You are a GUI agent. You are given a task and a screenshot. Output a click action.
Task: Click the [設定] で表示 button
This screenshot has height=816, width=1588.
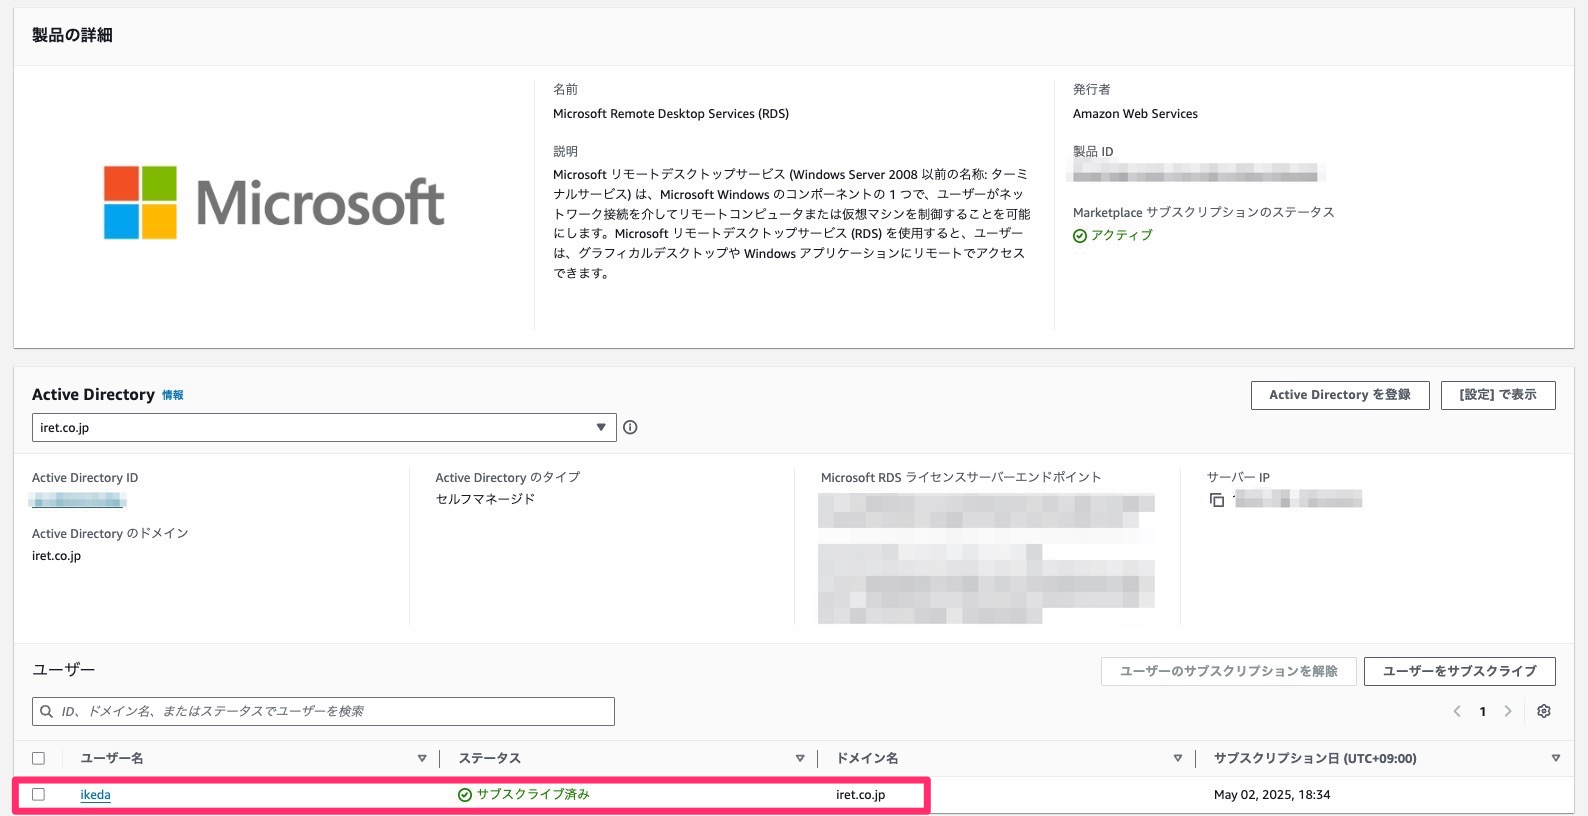point(1498,395)
